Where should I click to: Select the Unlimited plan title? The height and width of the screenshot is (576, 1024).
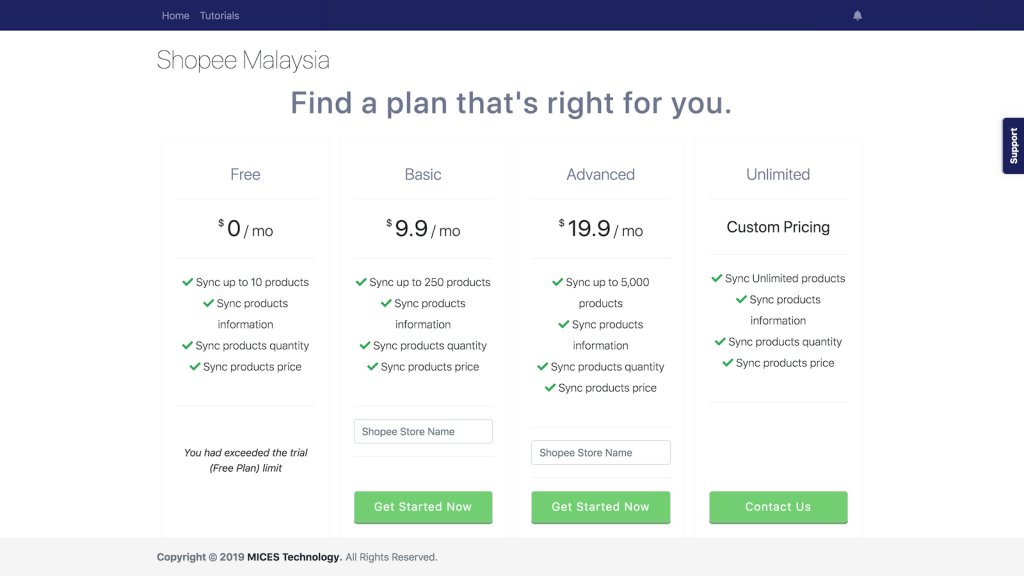pos(778,174)
